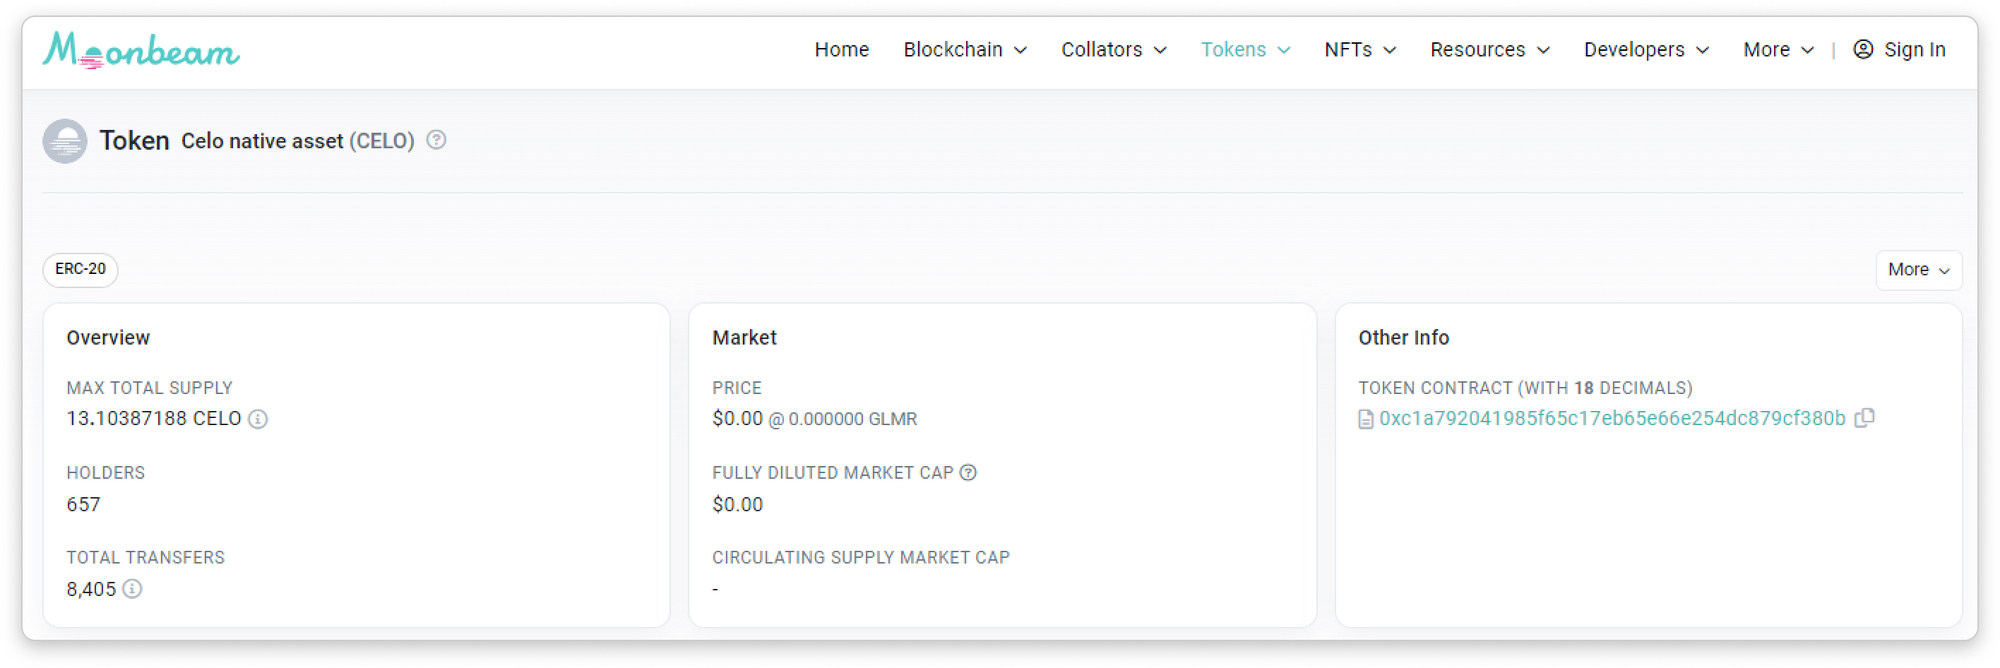2000x668 pixels.
Task: Click info icon beside total transfers count
Action: point(132,589)
